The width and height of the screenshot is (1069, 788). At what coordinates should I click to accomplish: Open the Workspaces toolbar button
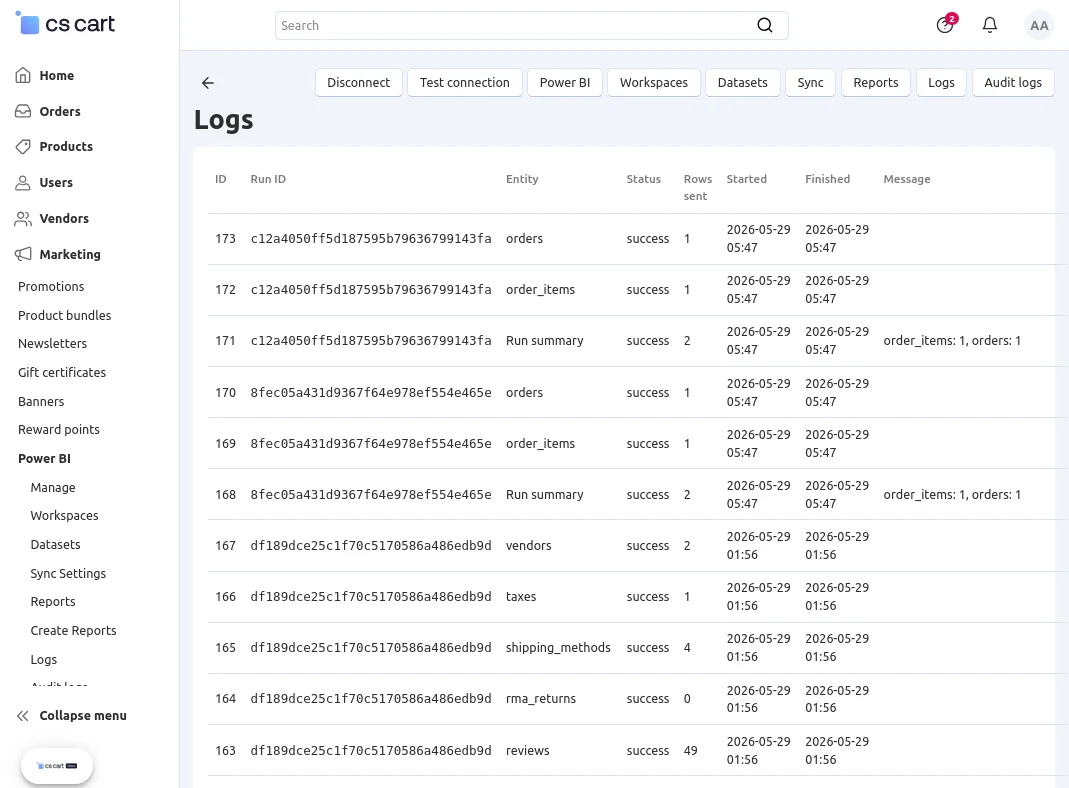point(654,82)
